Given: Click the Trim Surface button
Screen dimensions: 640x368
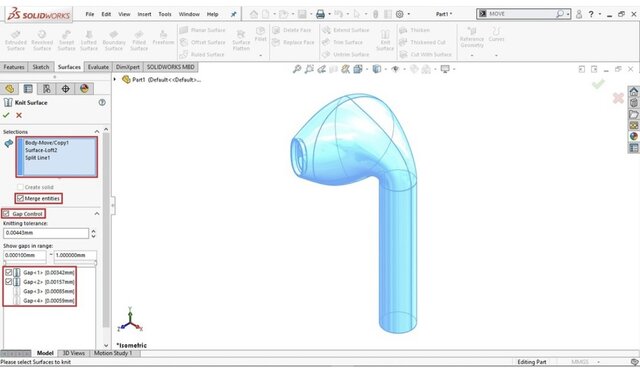Looking at the screenshot, I should (x=342, y=42).
